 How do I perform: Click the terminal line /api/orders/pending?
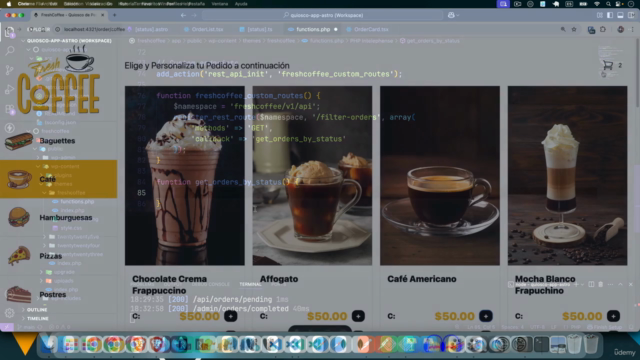coord(209,300)
